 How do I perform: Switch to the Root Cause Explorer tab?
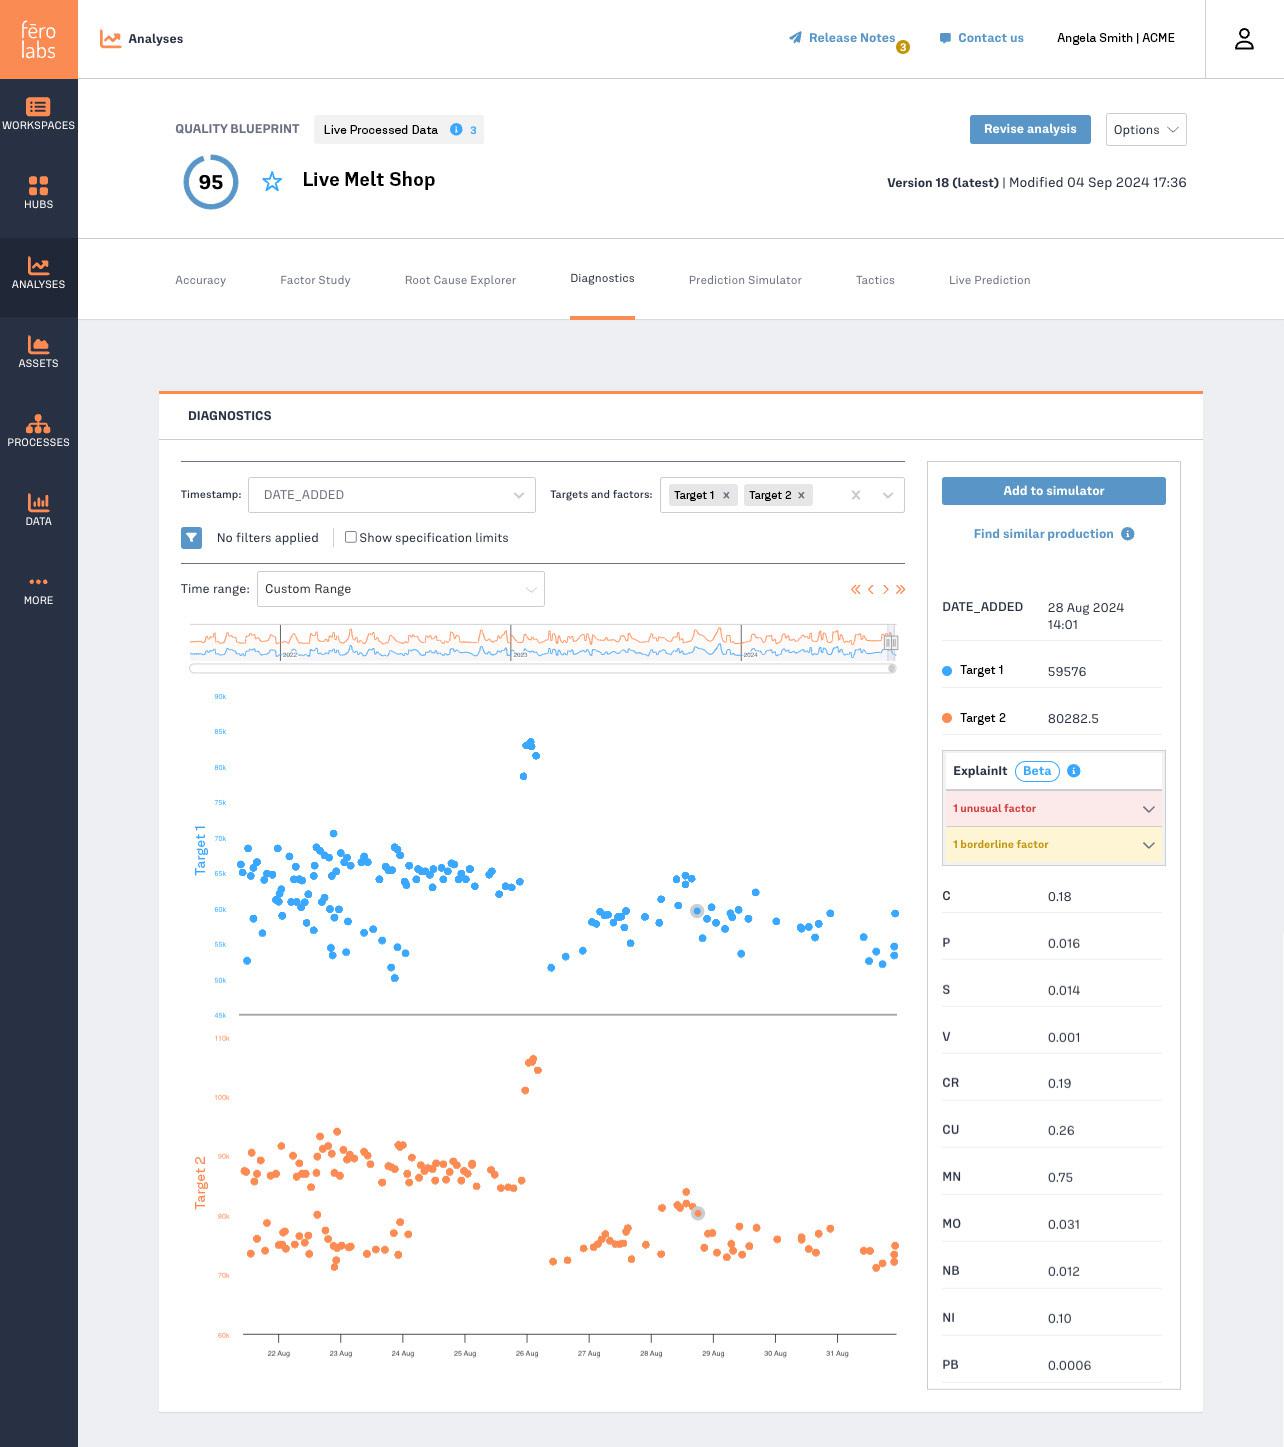pyautogui.click(x=460, y=280)
